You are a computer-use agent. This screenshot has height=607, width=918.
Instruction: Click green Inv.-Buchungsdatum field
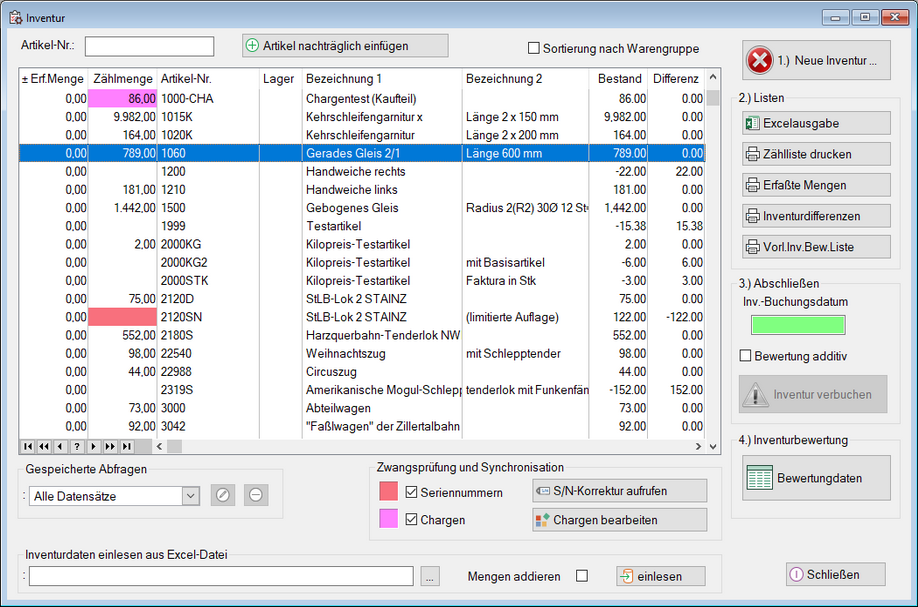click(798, 325)
